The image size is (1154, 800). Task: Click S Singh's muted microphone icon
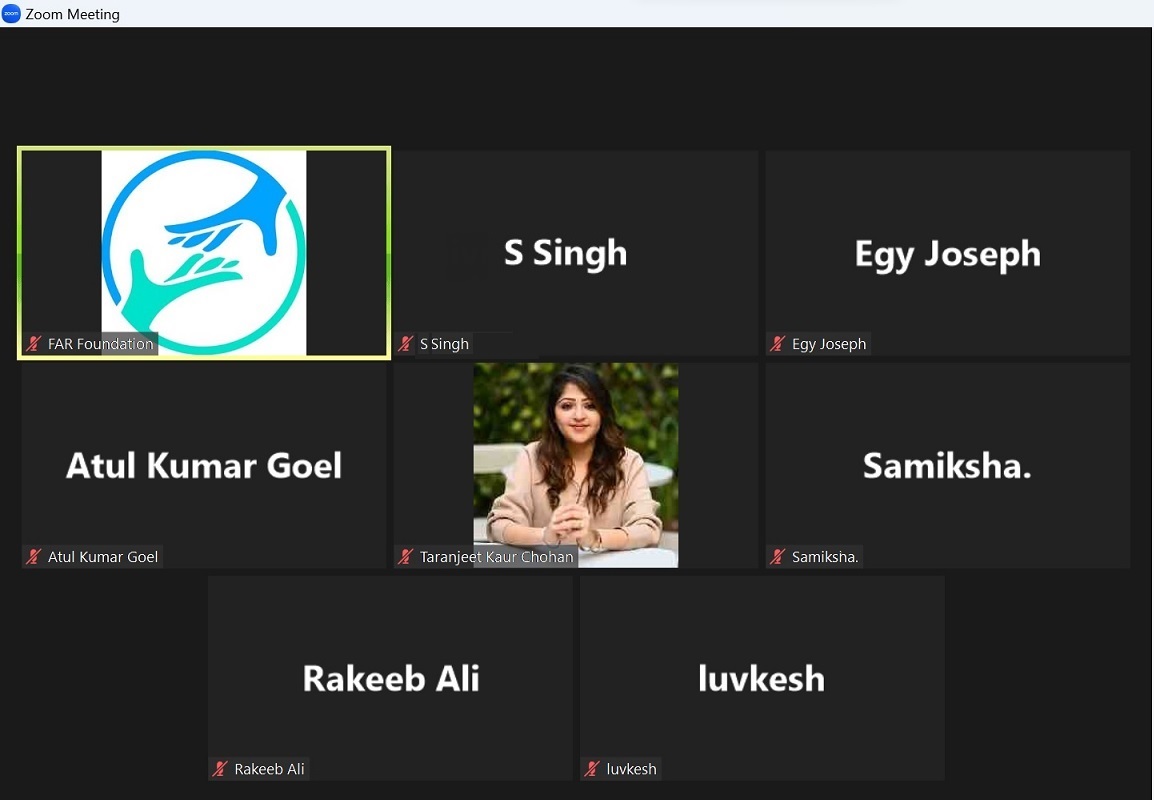[x=406, y=344]
